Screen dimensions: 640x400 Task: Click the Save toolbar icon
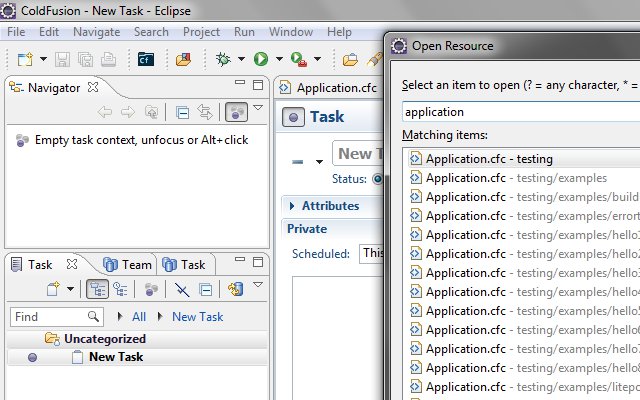[62, 60]
